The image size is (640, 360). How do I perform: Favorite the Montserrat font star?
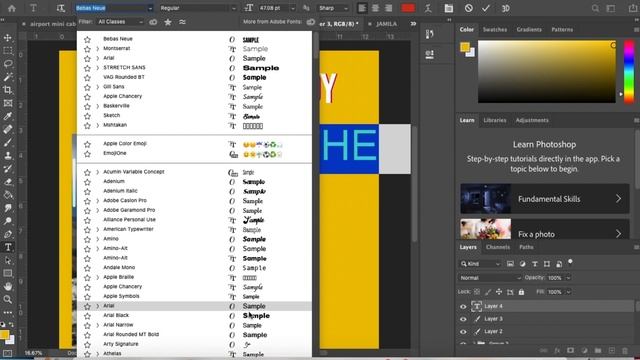pos(87,49)
